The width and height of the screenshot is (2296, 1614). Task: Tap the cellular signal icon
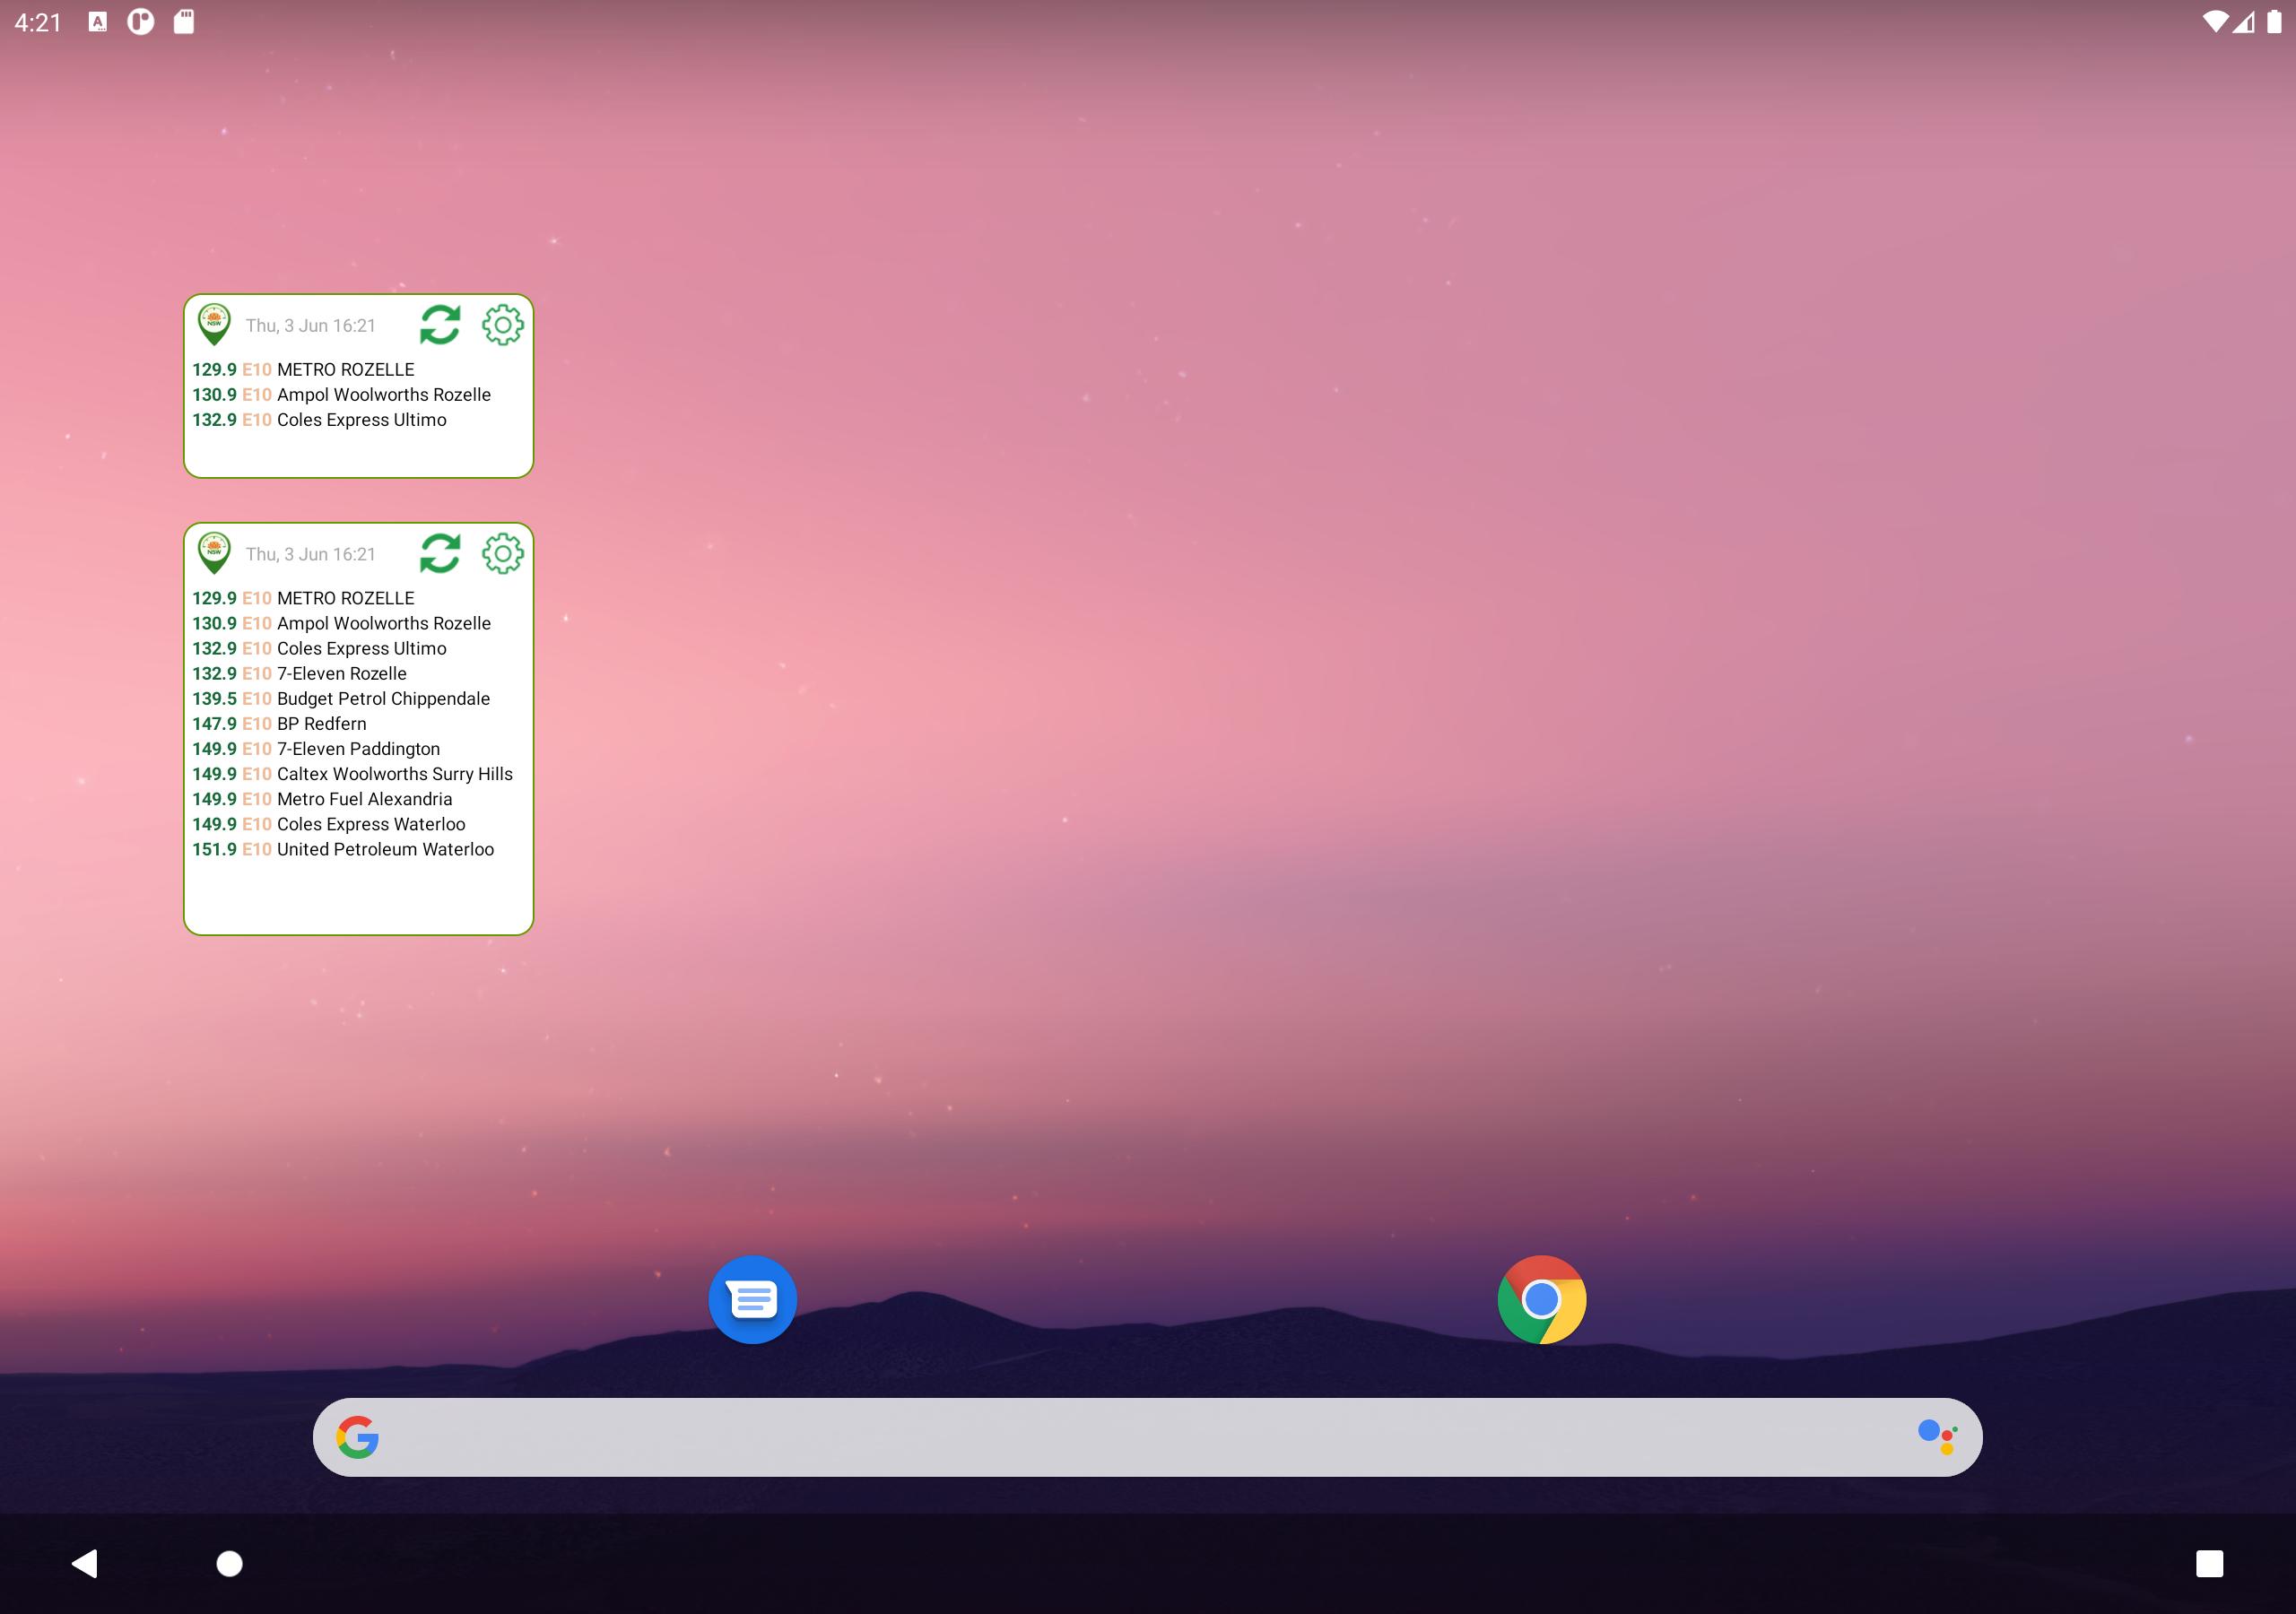coord(2243,22)
